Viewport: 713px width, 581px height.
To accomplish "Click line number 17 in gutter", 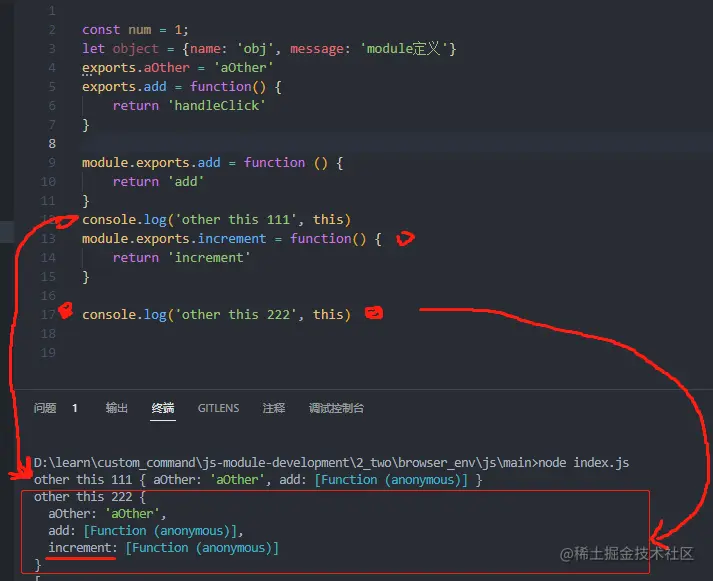I will pyautogui.click(x=48, y=315).
